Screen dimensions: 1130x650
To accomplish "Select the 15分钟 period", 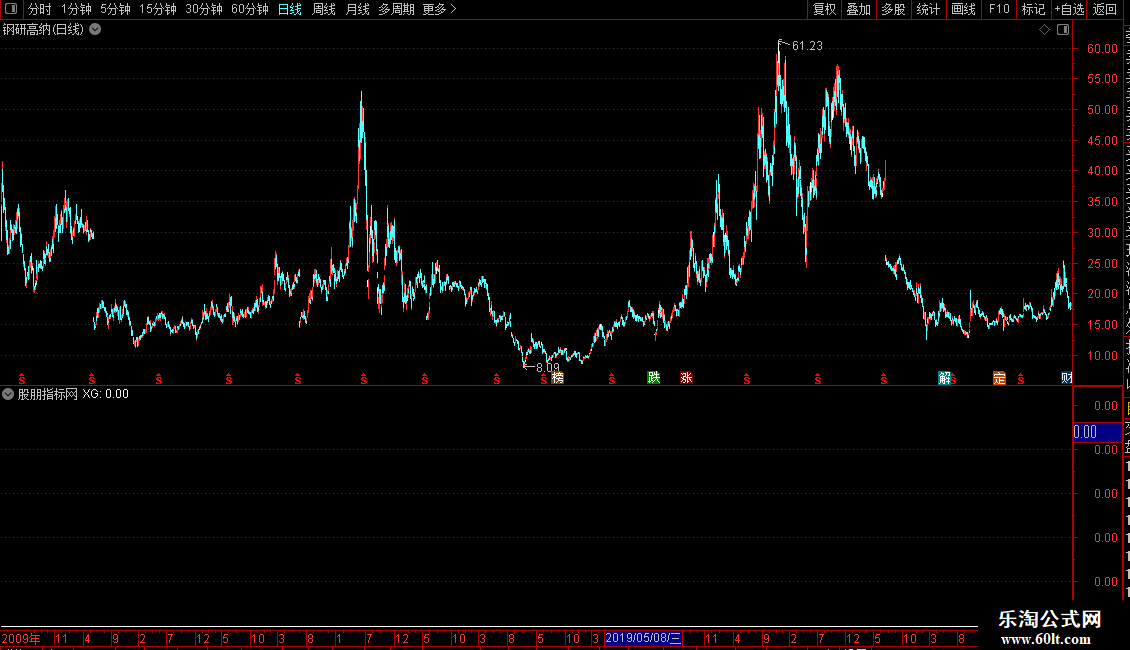I will pyautogui.click(x=158, y=9).
